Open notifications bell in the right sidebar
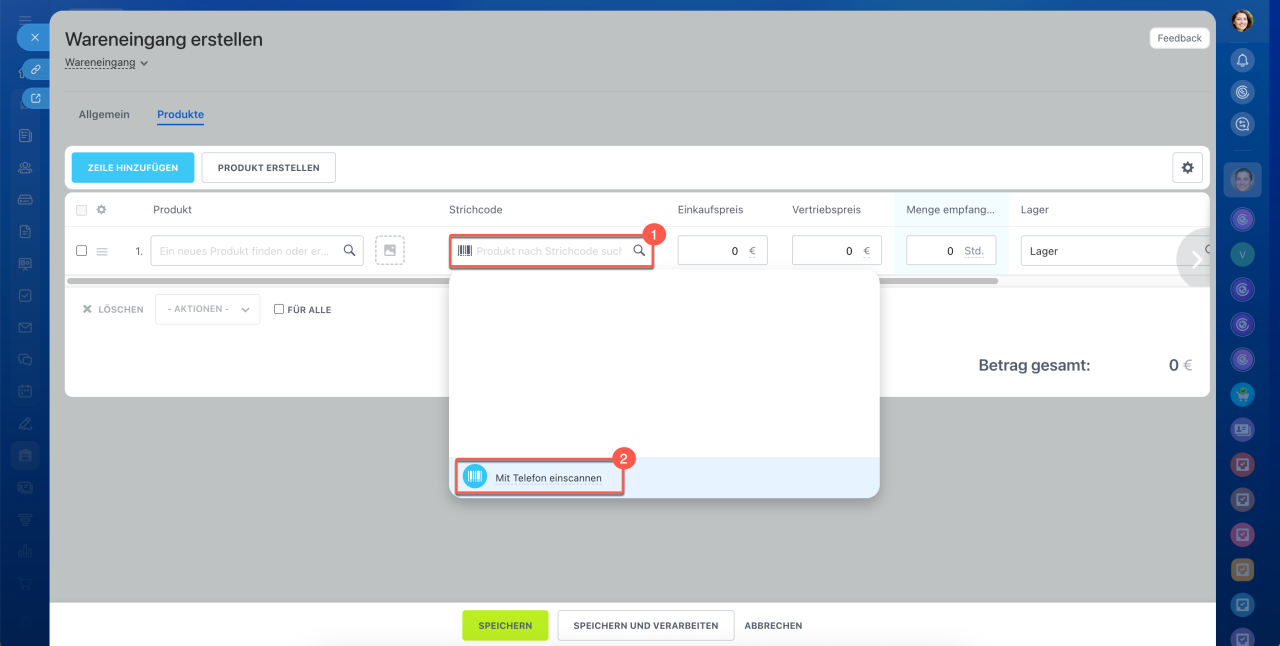Screen dimensions: 1280x646 tap(1242, 60)
